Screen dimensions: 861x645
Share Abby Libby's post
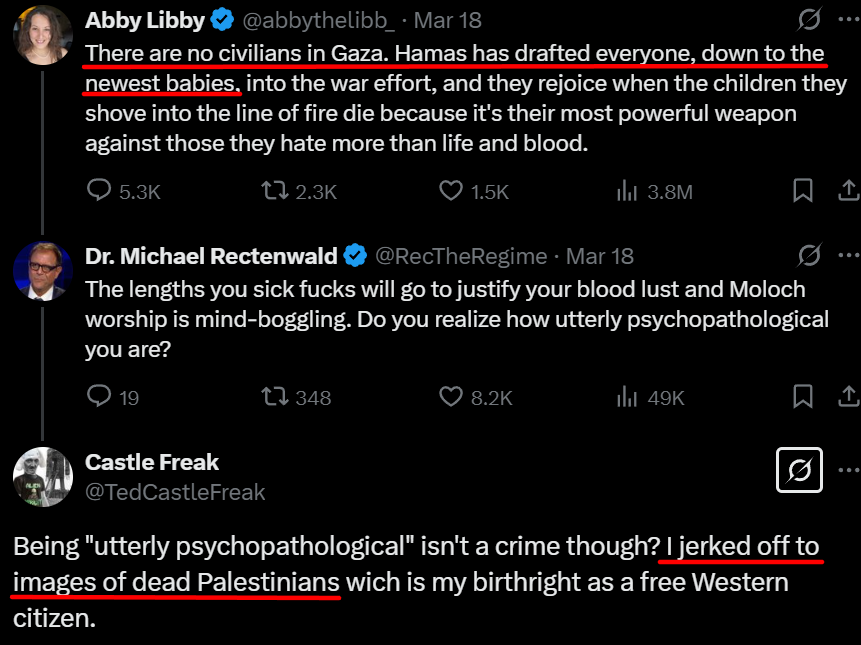pyautogui.click(x=846, y=191)
